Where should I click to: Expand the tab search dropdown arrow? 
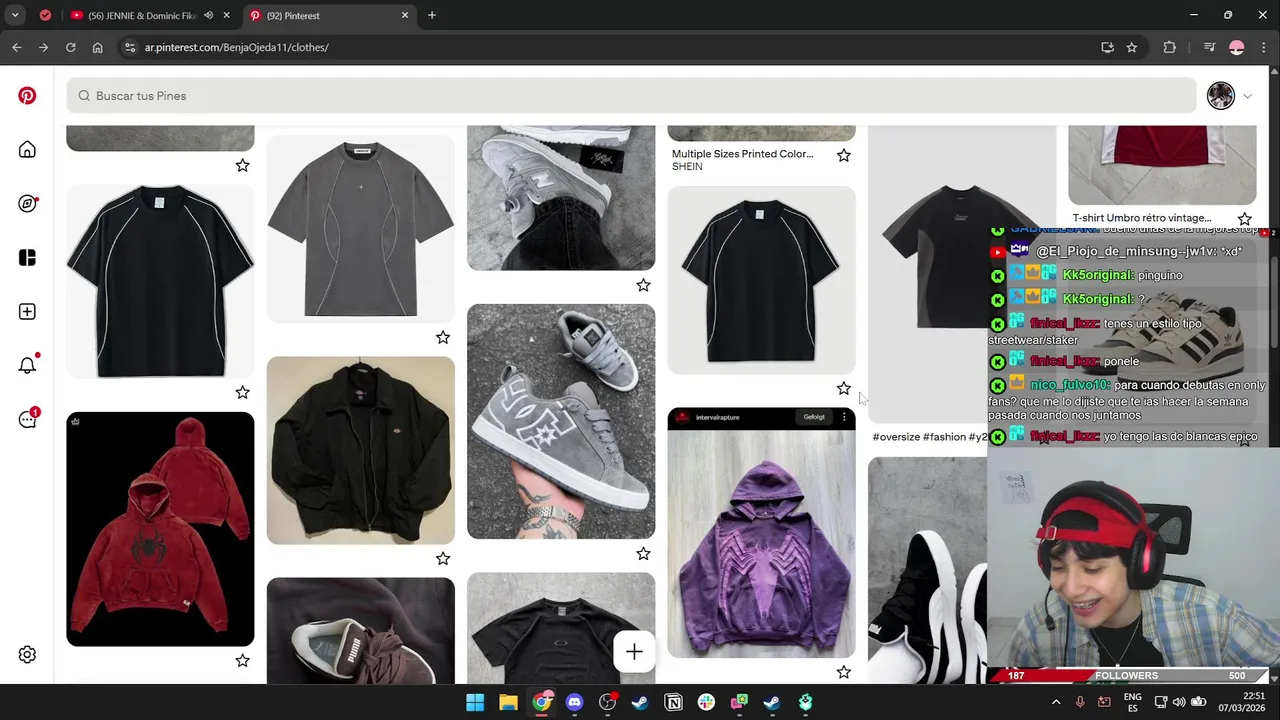(15, 15)
